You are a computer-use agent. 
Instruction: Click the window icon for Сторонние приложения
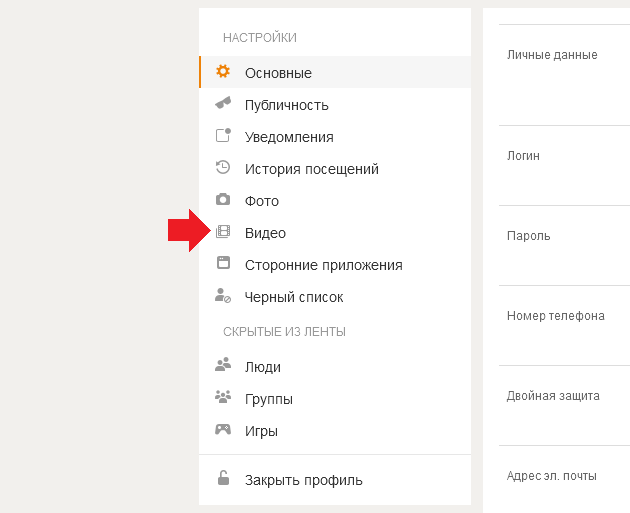coord(223,263)
